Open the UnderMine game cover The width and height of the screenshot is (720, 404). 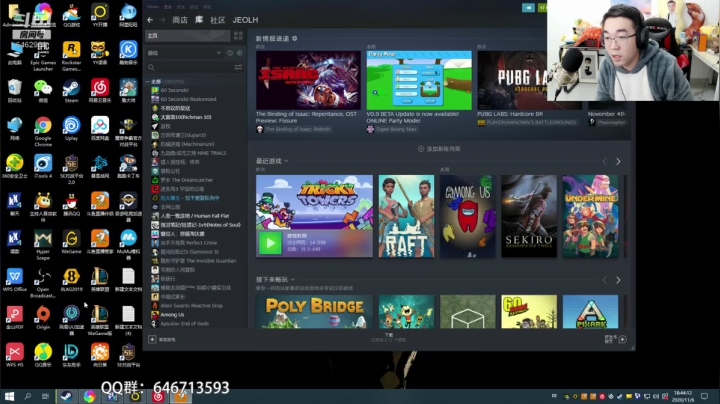[x=591, y=216]
